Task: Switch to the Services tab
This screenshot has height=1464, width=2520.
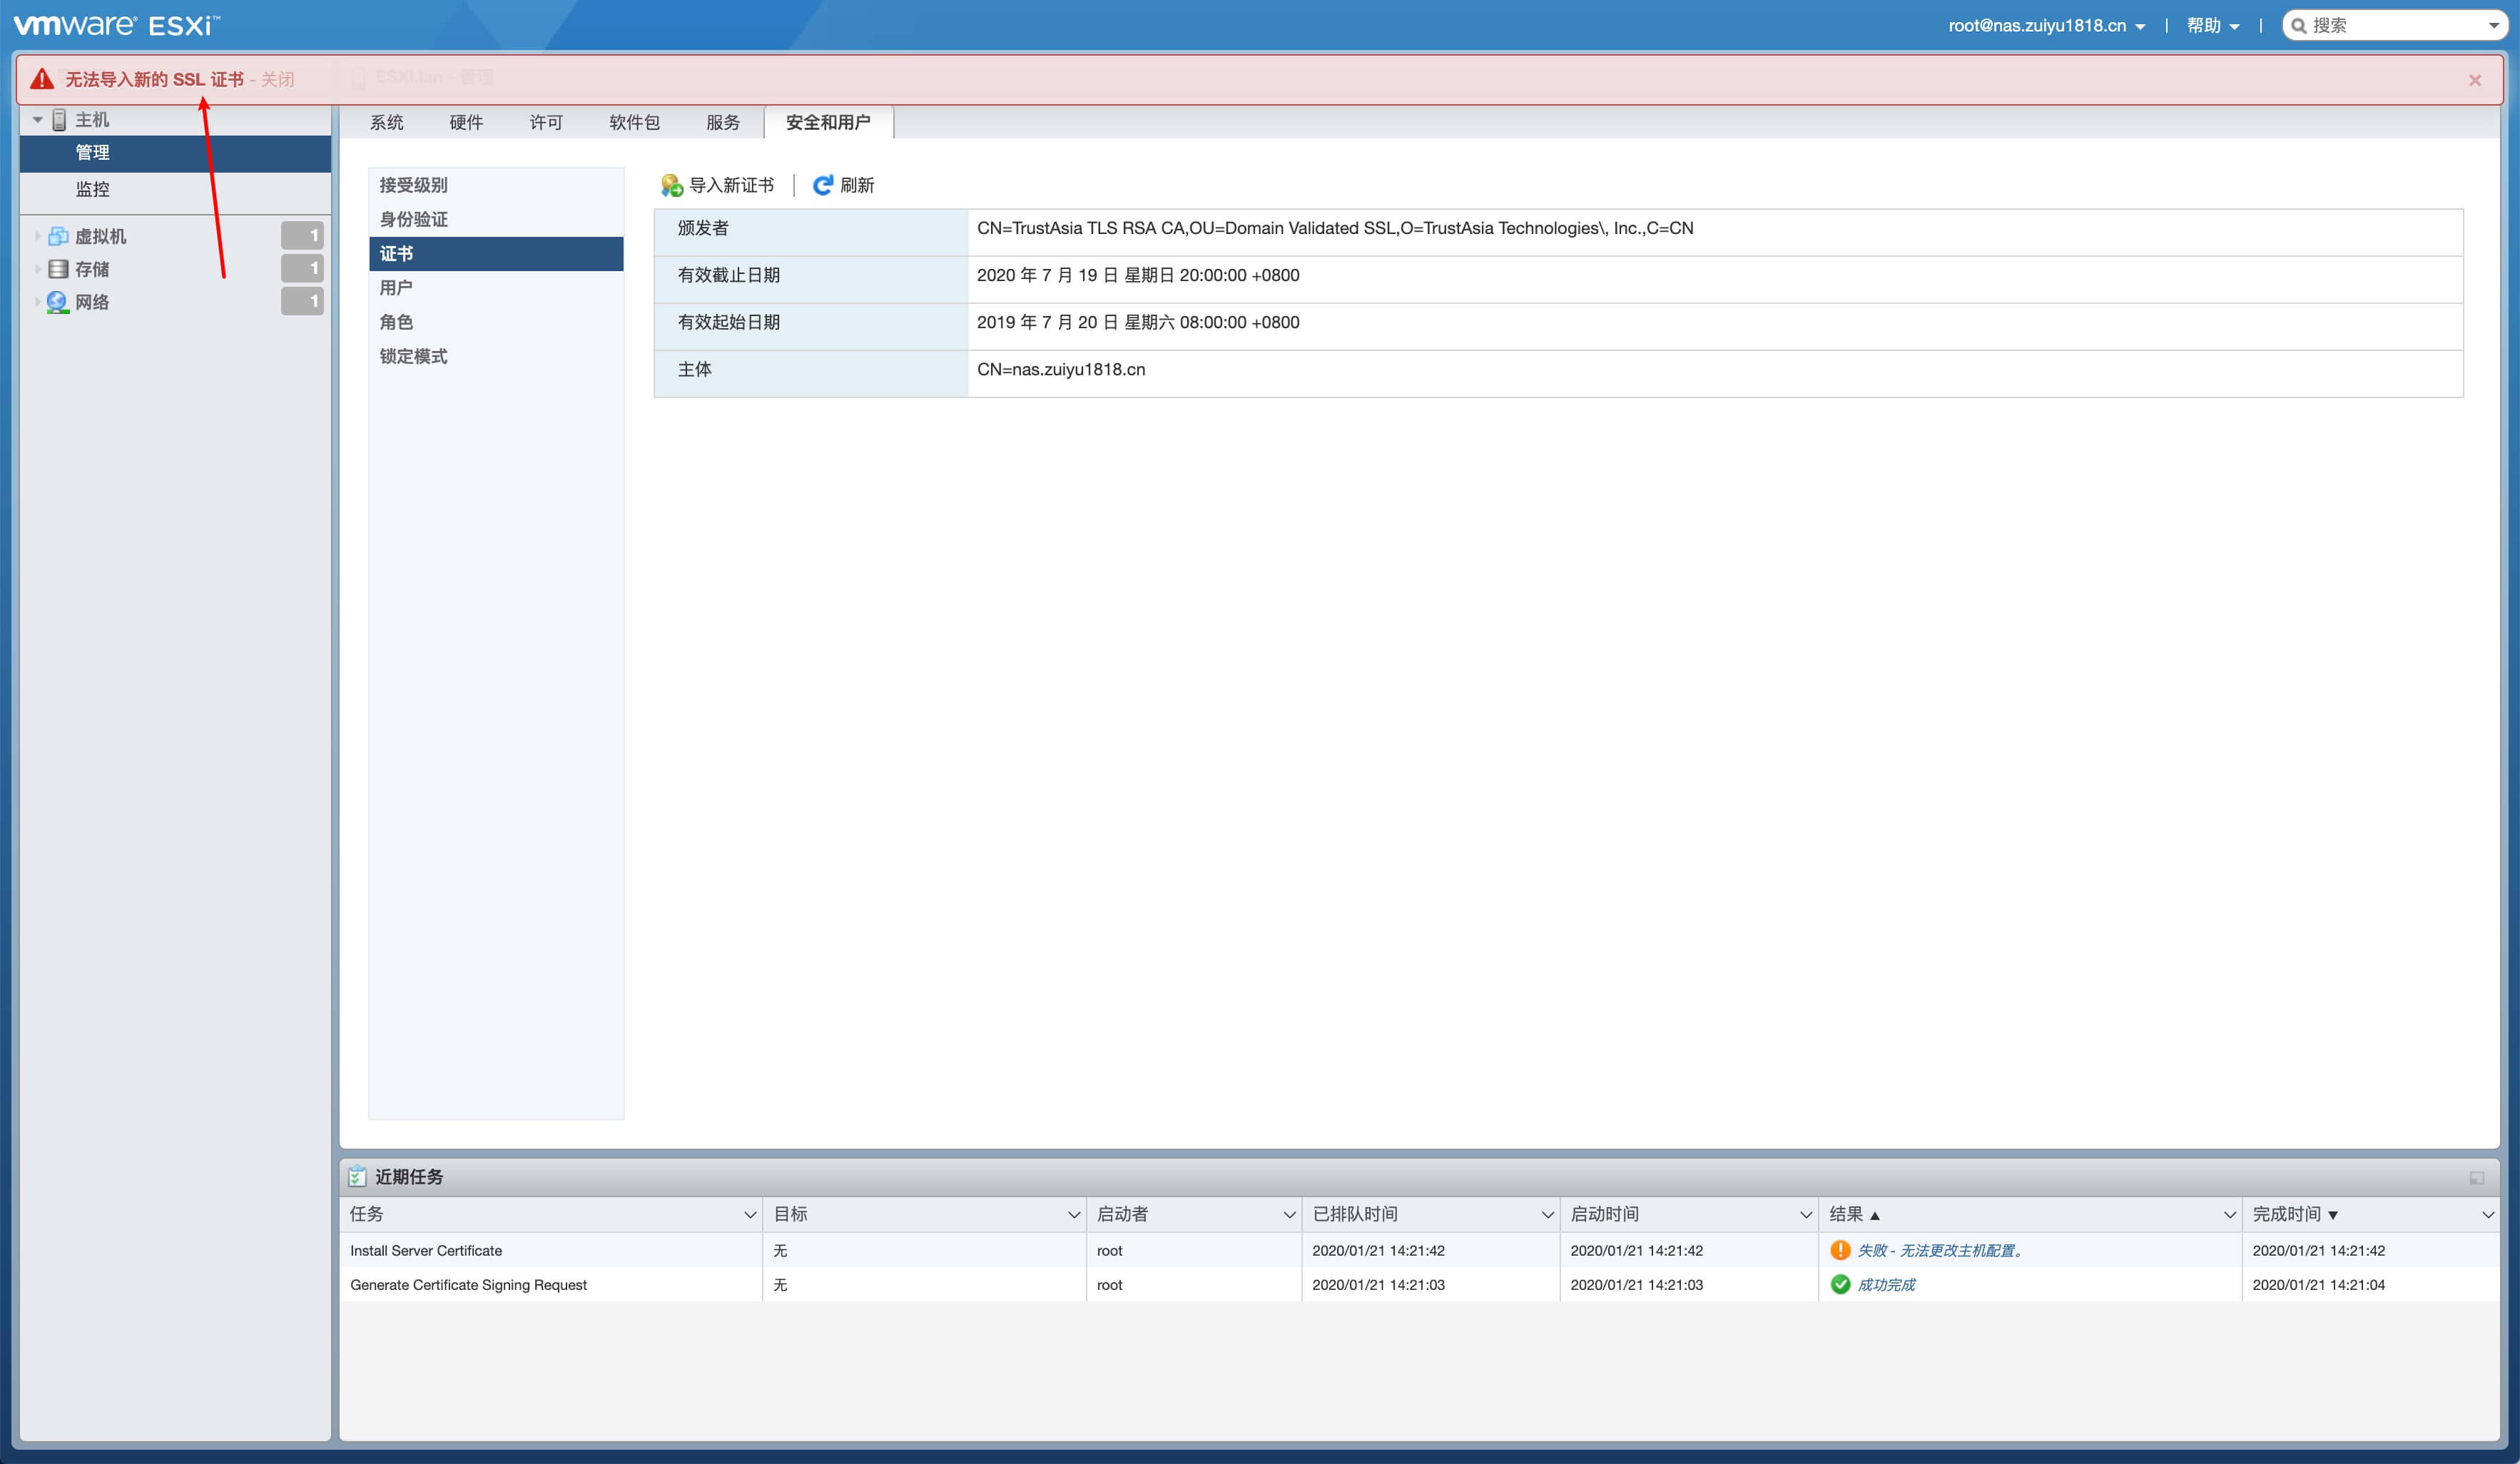Action: coord(722,122)
